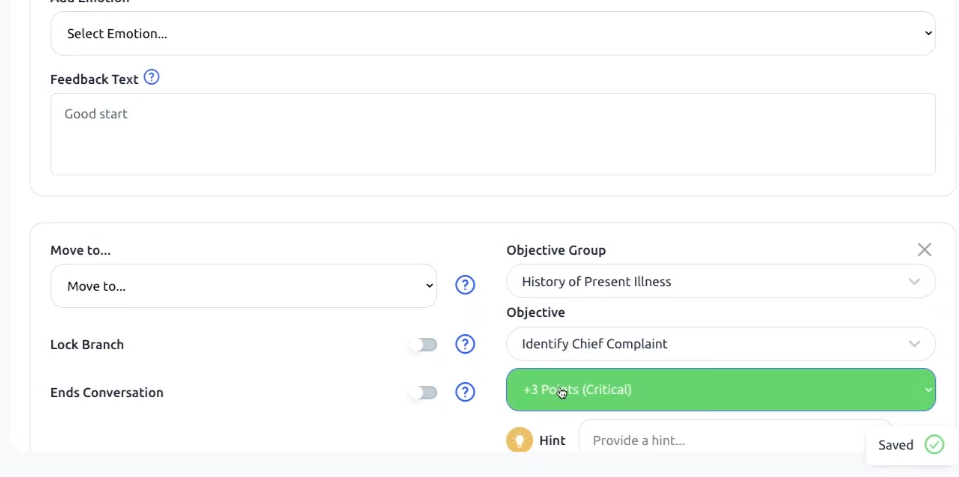959x477 pixels.
Task: Open the Select Emotion dropdown
Action: [x=492, y=34]
